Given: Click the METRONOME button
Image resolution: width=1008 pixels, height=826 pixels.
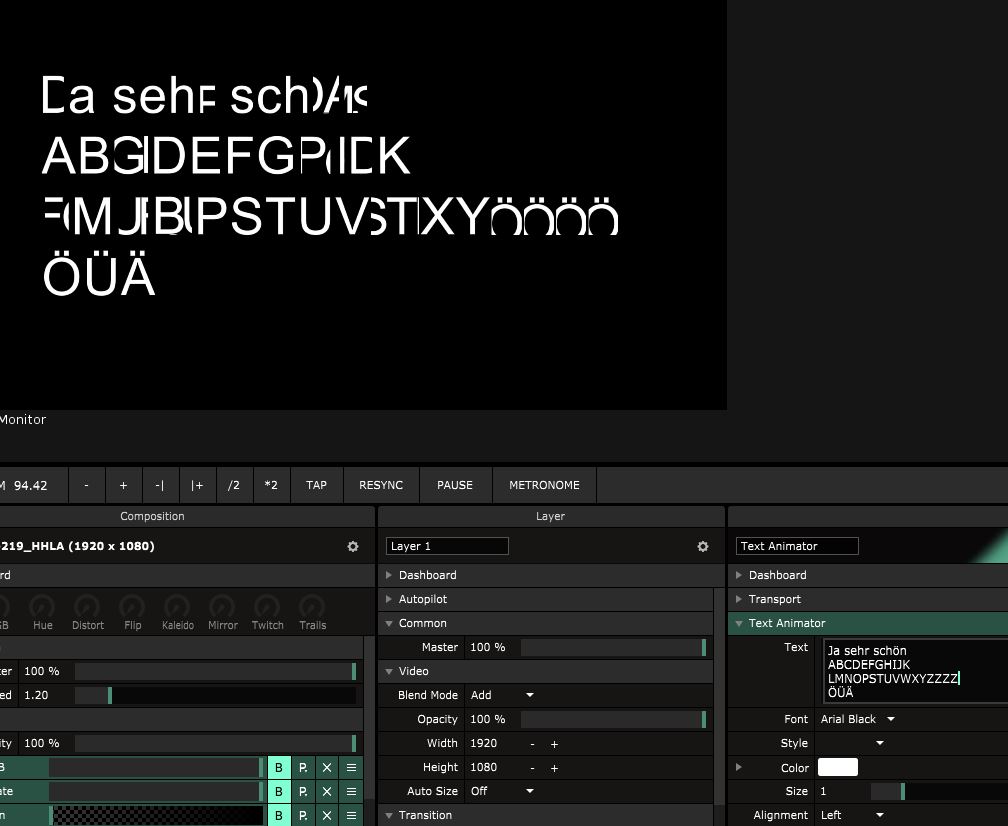Looking at the screenshot, I should [x=544, y=485].
